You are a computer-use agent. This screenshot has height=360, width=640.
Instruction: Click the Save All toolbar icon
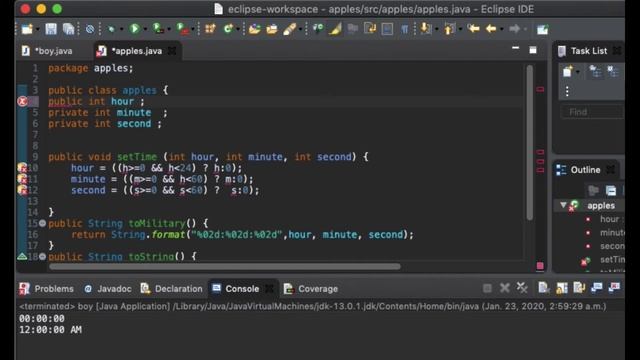coord(68,29)
